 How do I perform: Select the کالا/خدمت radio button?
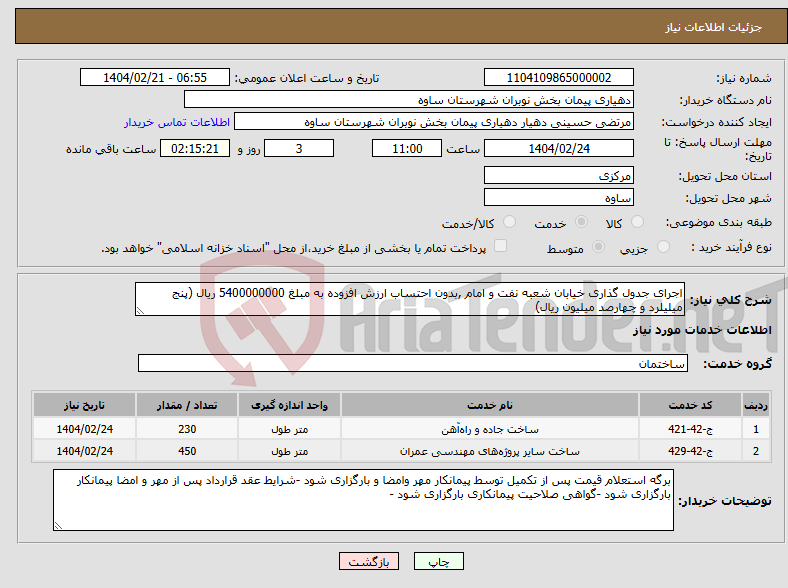point(509,222)
